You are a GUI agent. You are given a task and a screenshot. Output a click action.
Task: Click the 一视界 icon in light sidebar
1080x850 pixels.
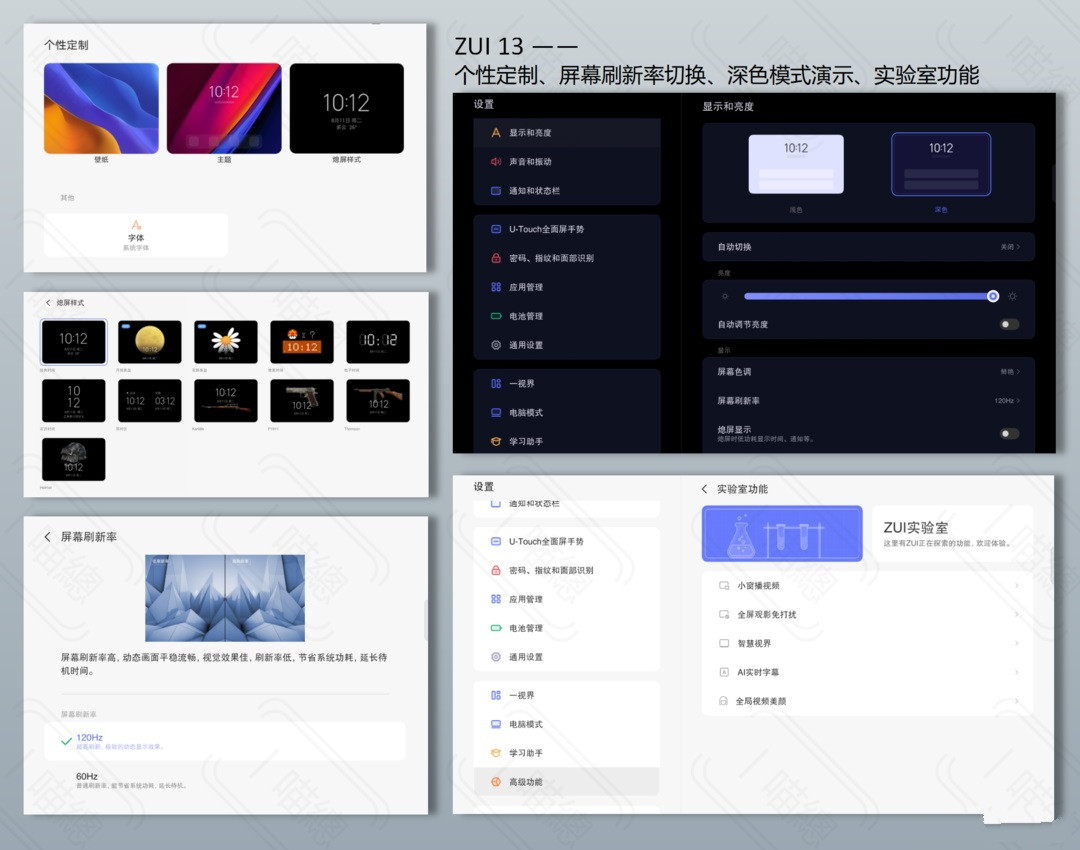coord(496,696)
